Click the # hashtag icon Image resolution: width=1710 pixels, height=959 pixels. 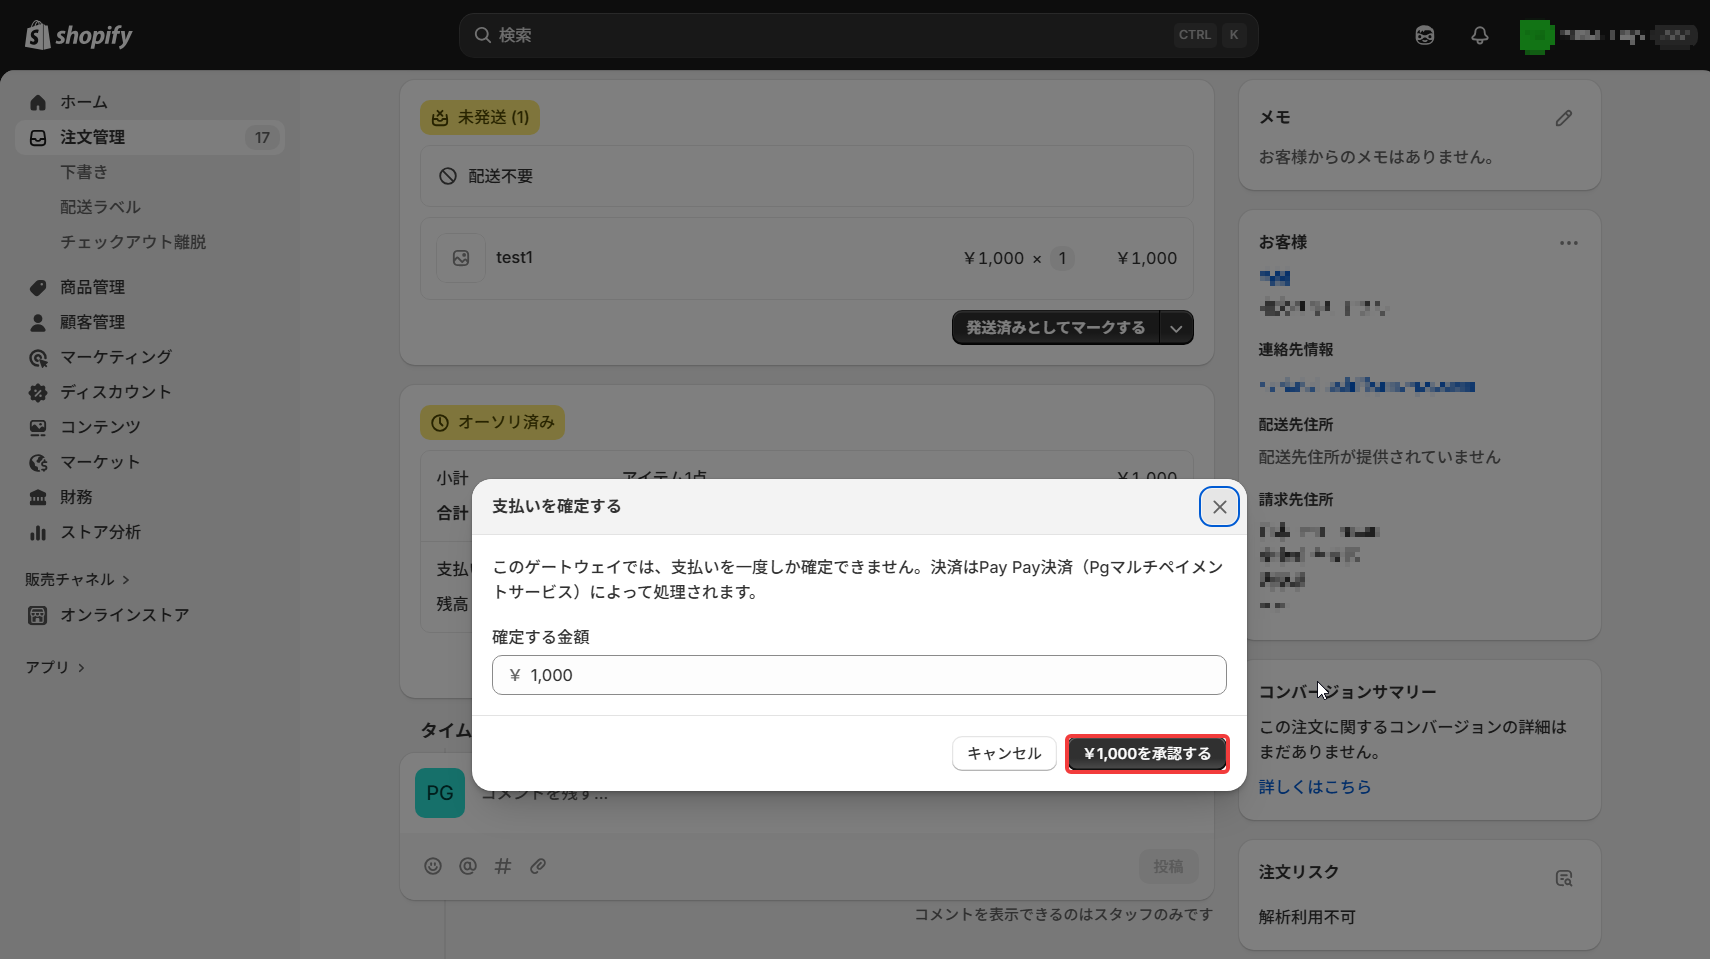click(x=503, y=866)
